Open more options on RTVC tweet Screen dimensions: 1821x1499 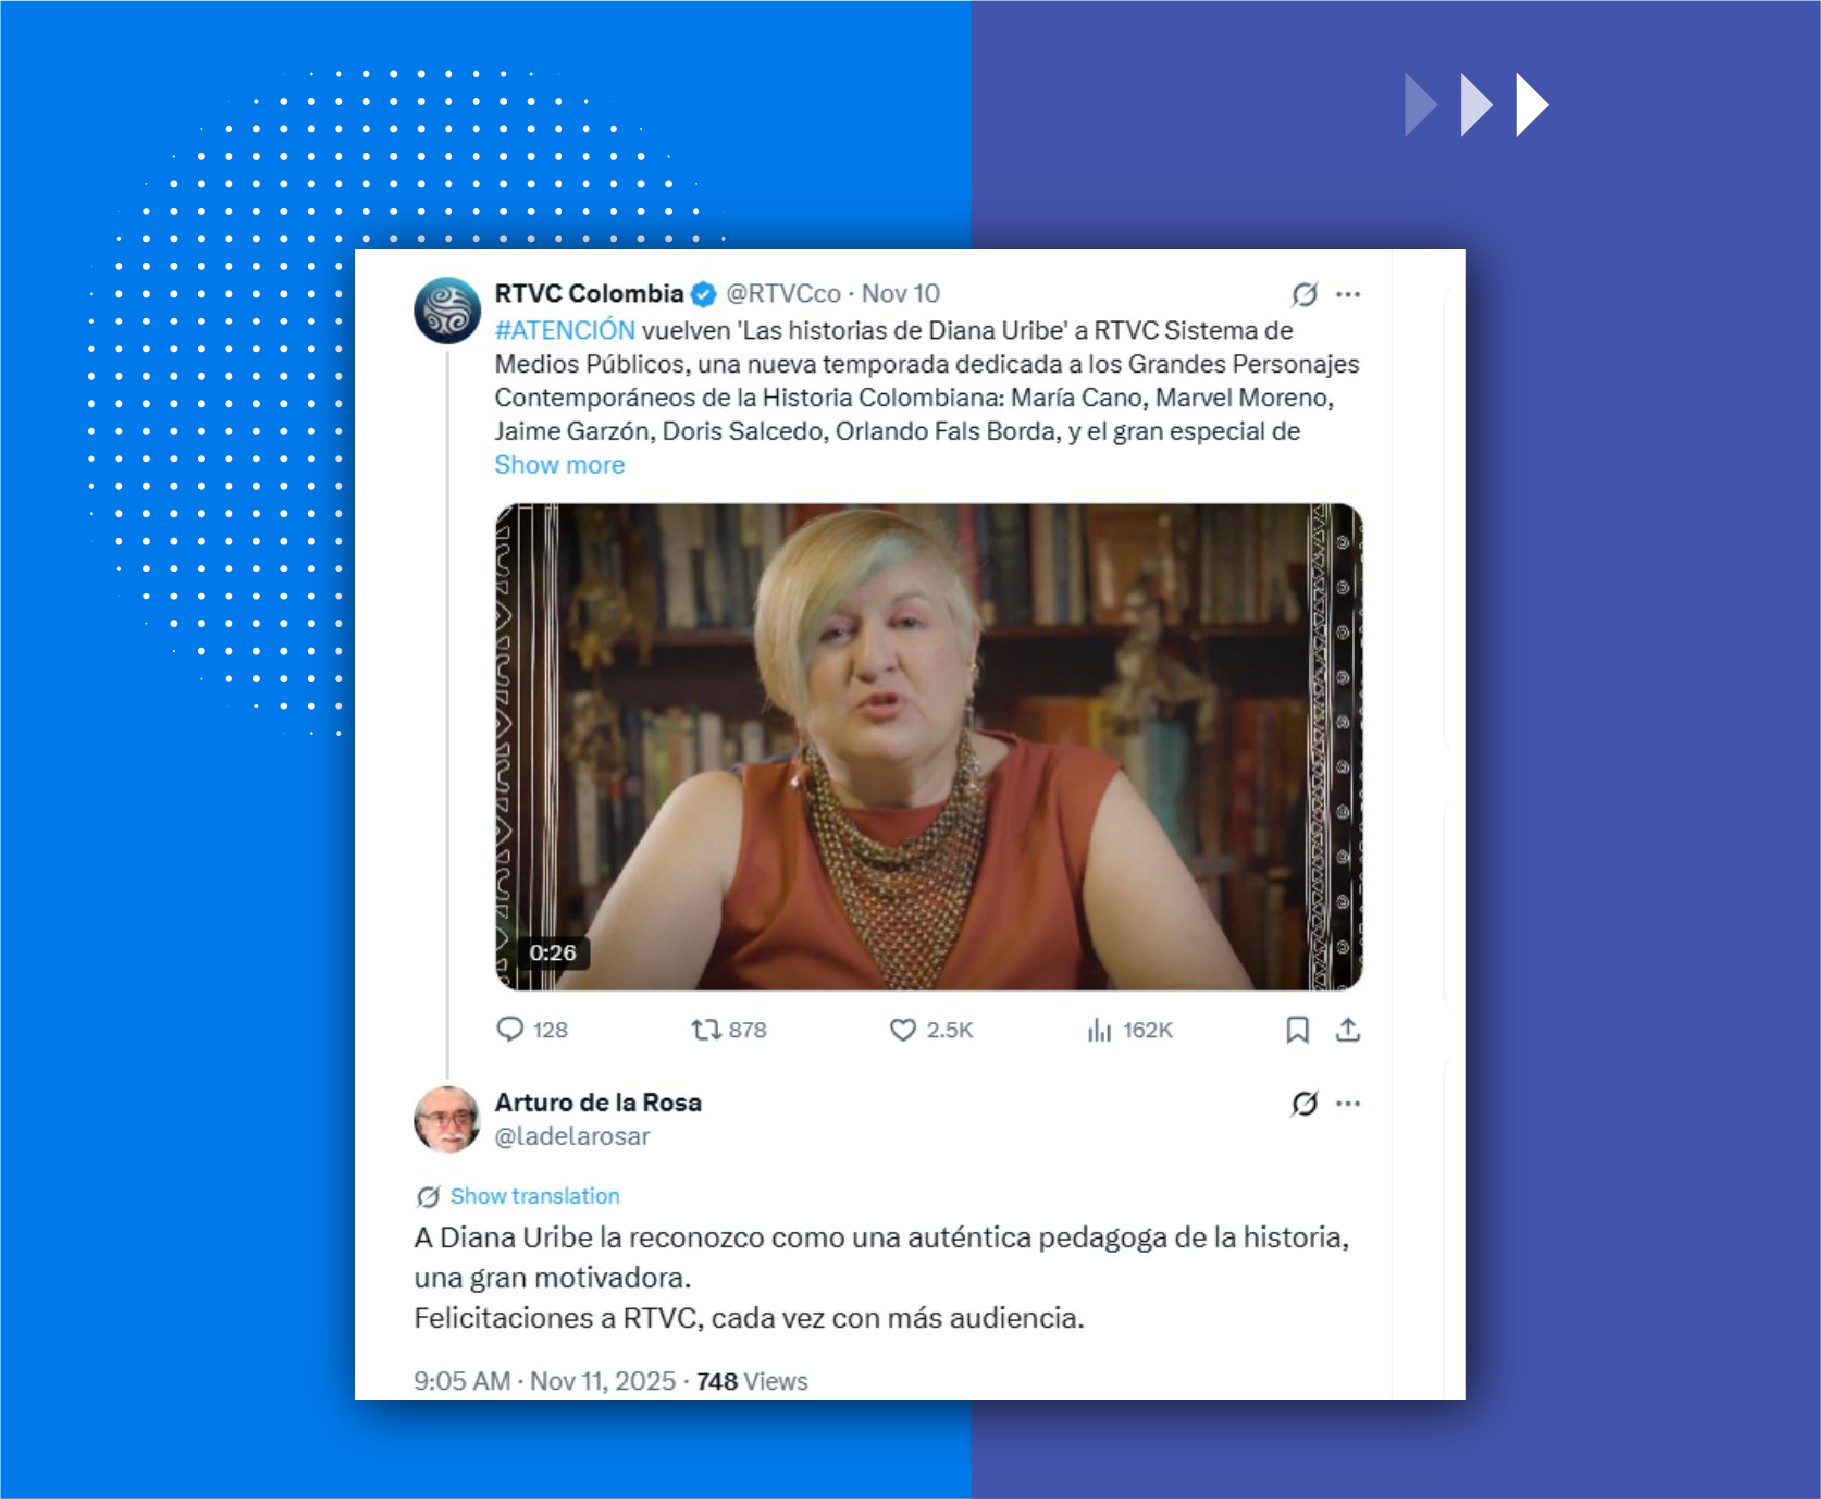[1348, 294]
